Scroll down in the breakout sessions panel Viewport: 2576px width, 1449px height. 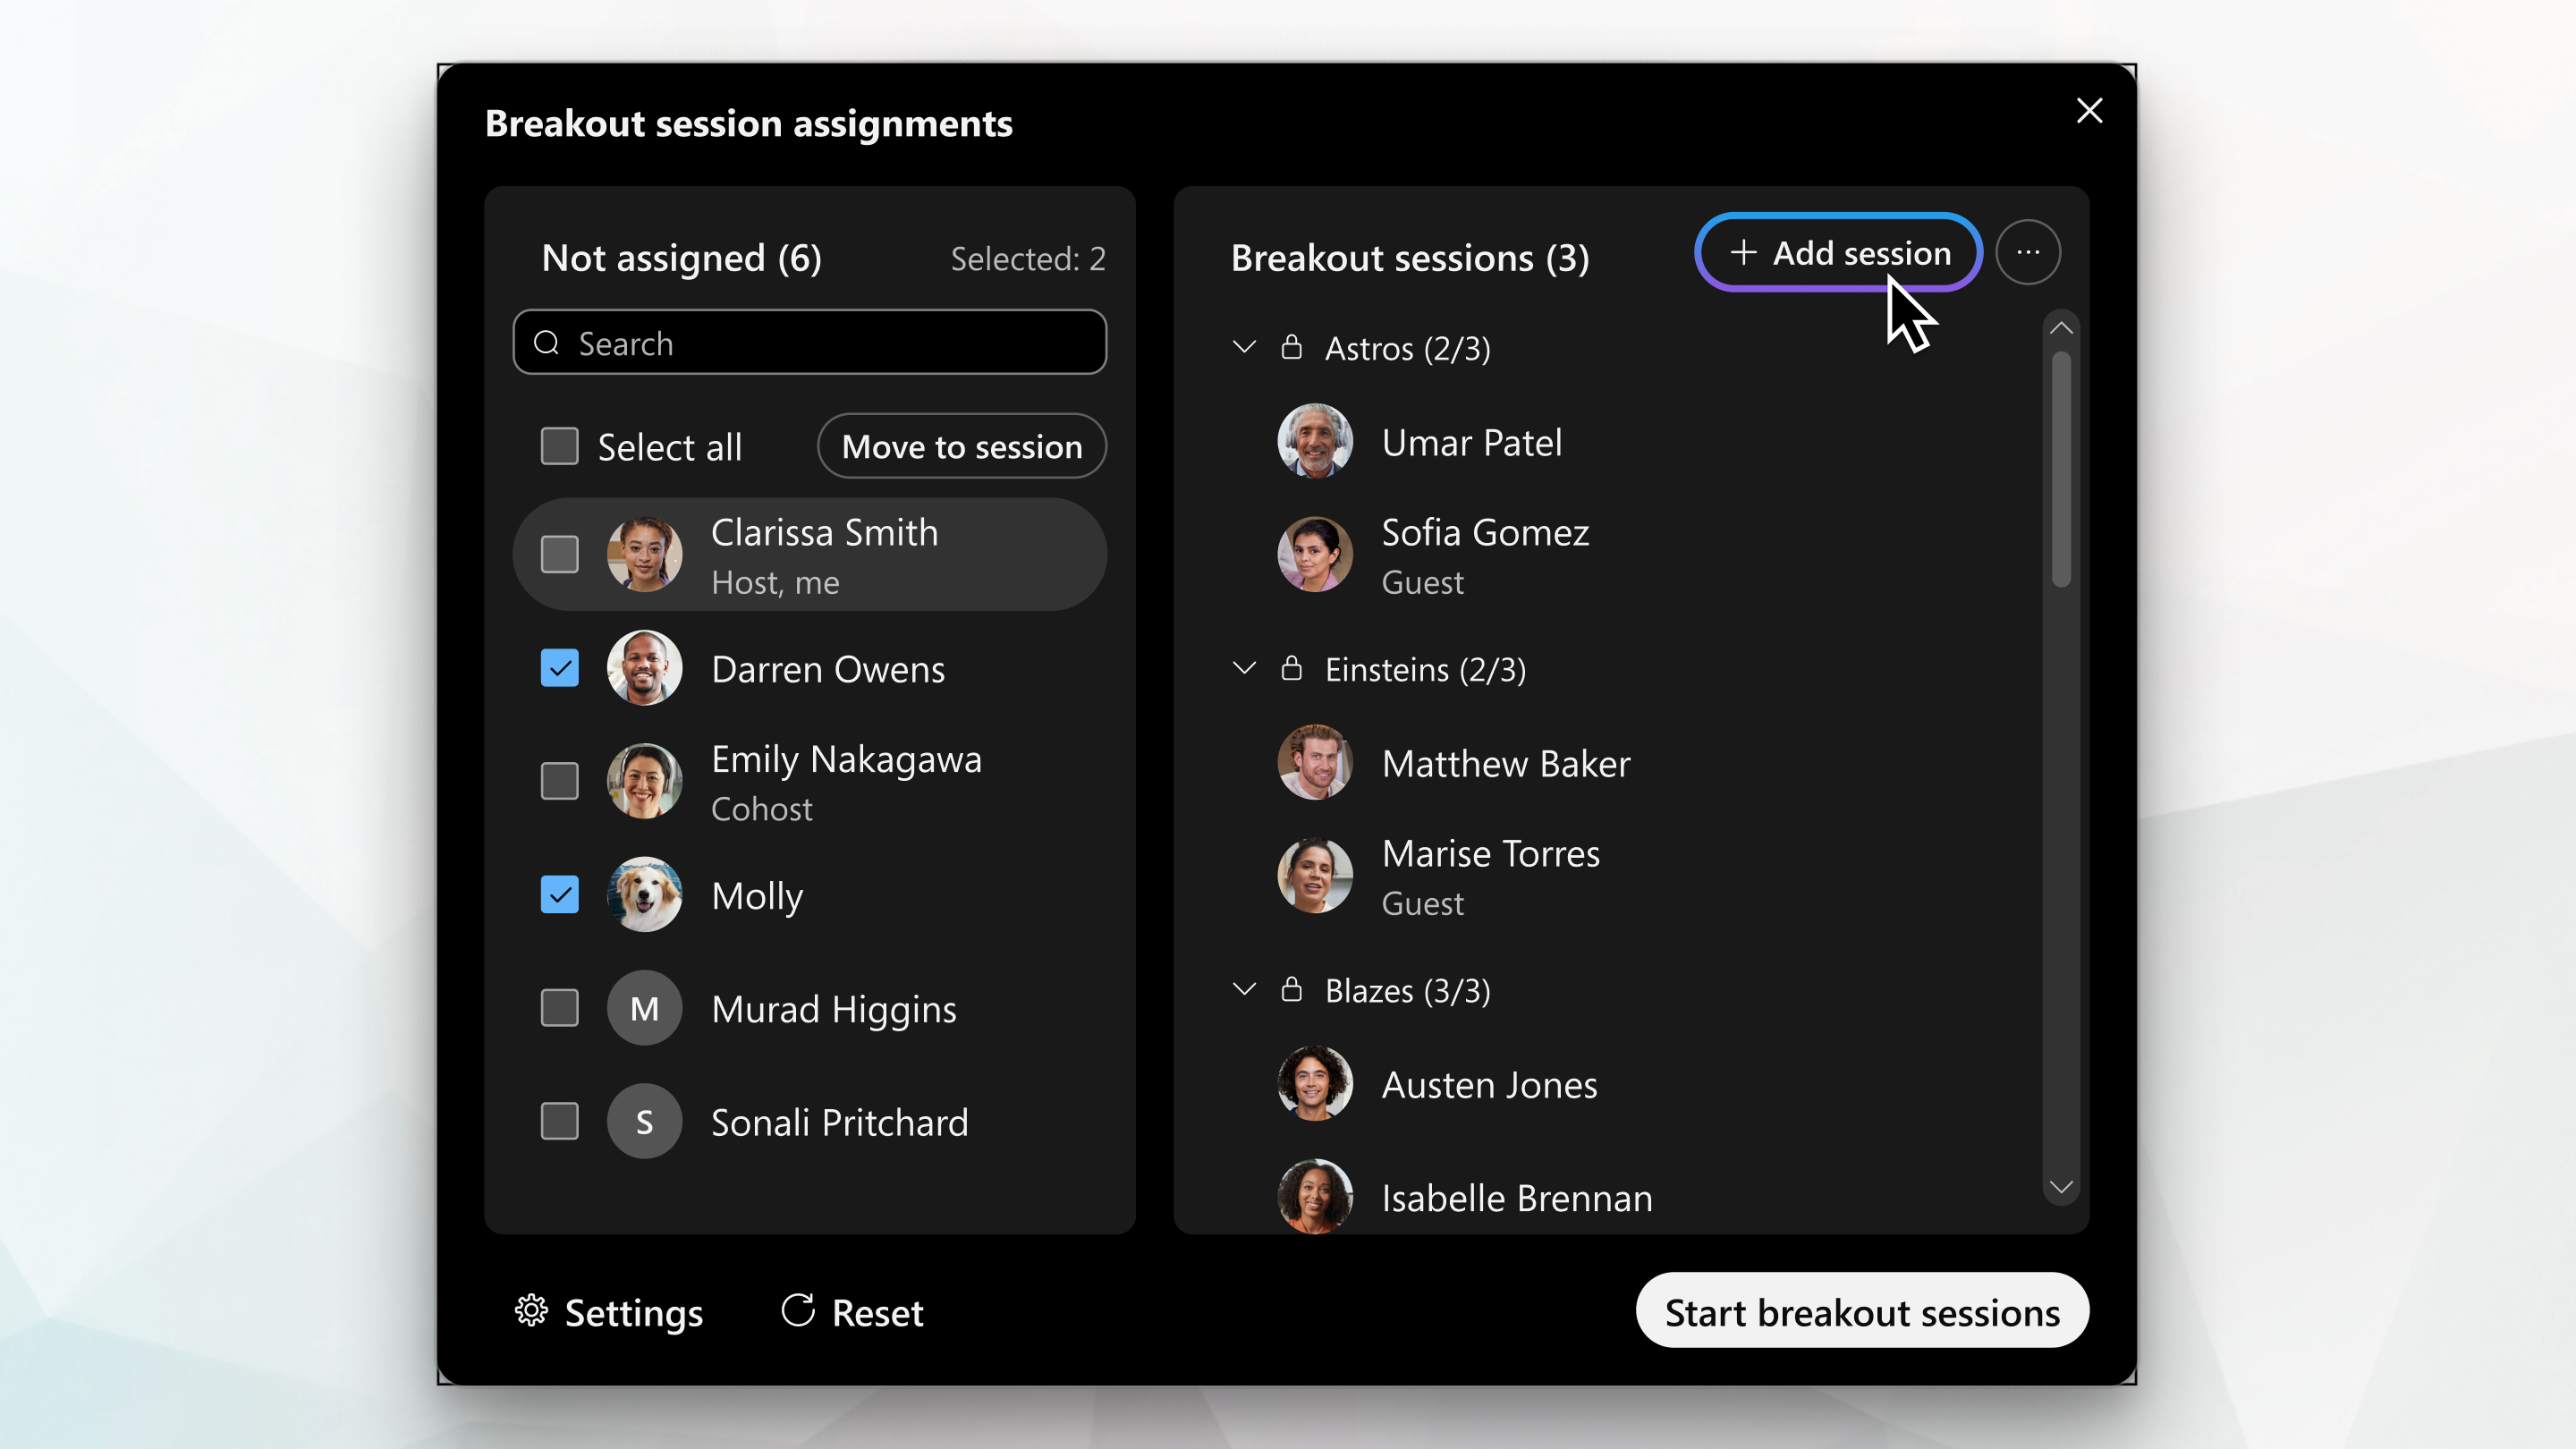(x=2057, y=1187)
